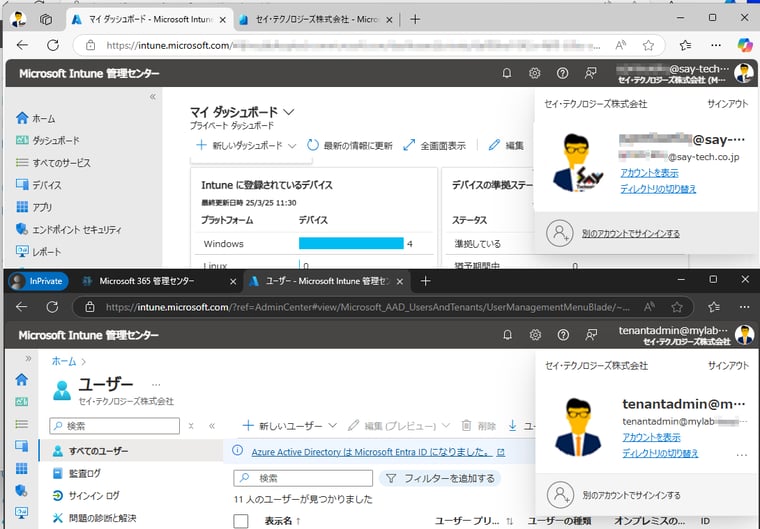The width and height of the screenshot is (760, 529).
Task: Open すべてのサービス in sidebar
Action: click(x=53, y=163)
